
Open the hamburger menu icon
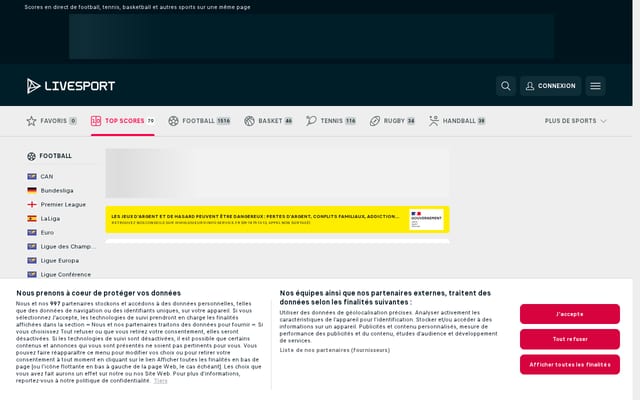coord(596,86)
